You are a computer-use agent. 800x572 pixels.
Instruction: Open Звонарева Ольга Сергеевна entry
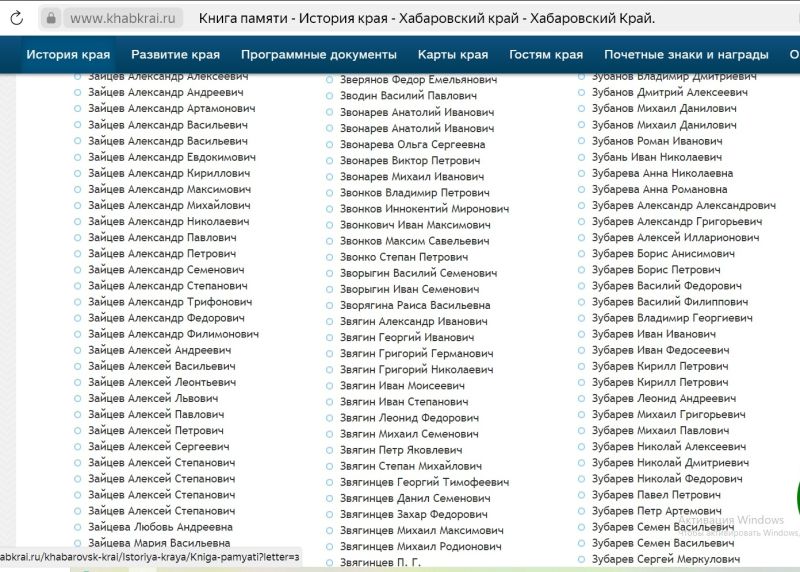click(413, 145)
